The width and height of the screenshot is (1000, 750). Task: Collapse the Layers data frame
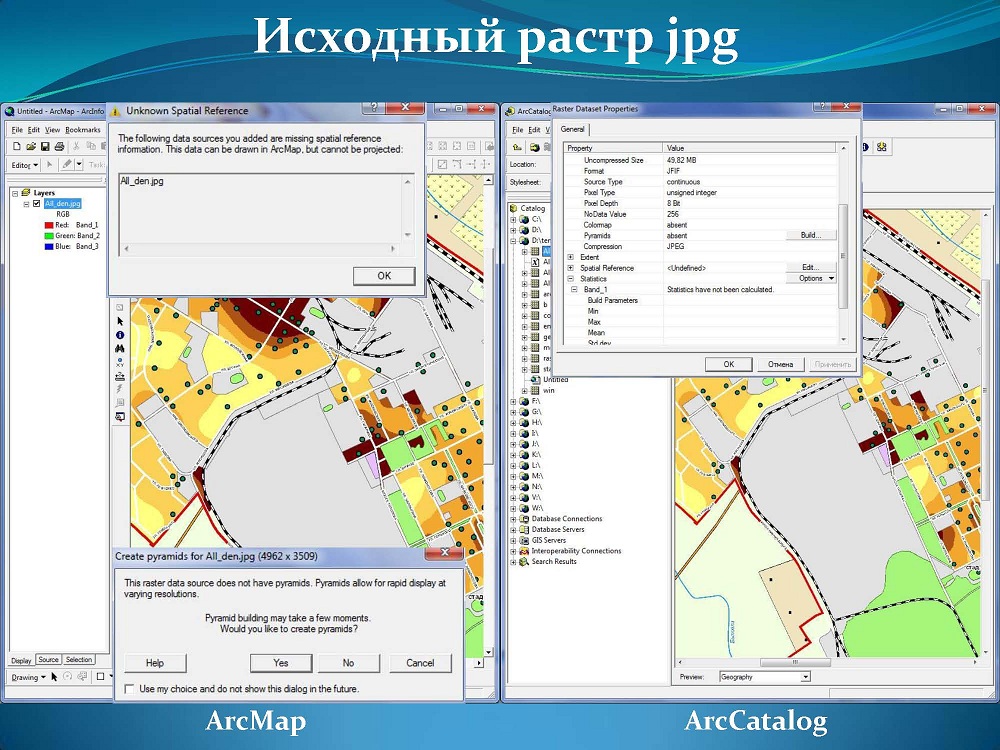[x=15, y=193]
